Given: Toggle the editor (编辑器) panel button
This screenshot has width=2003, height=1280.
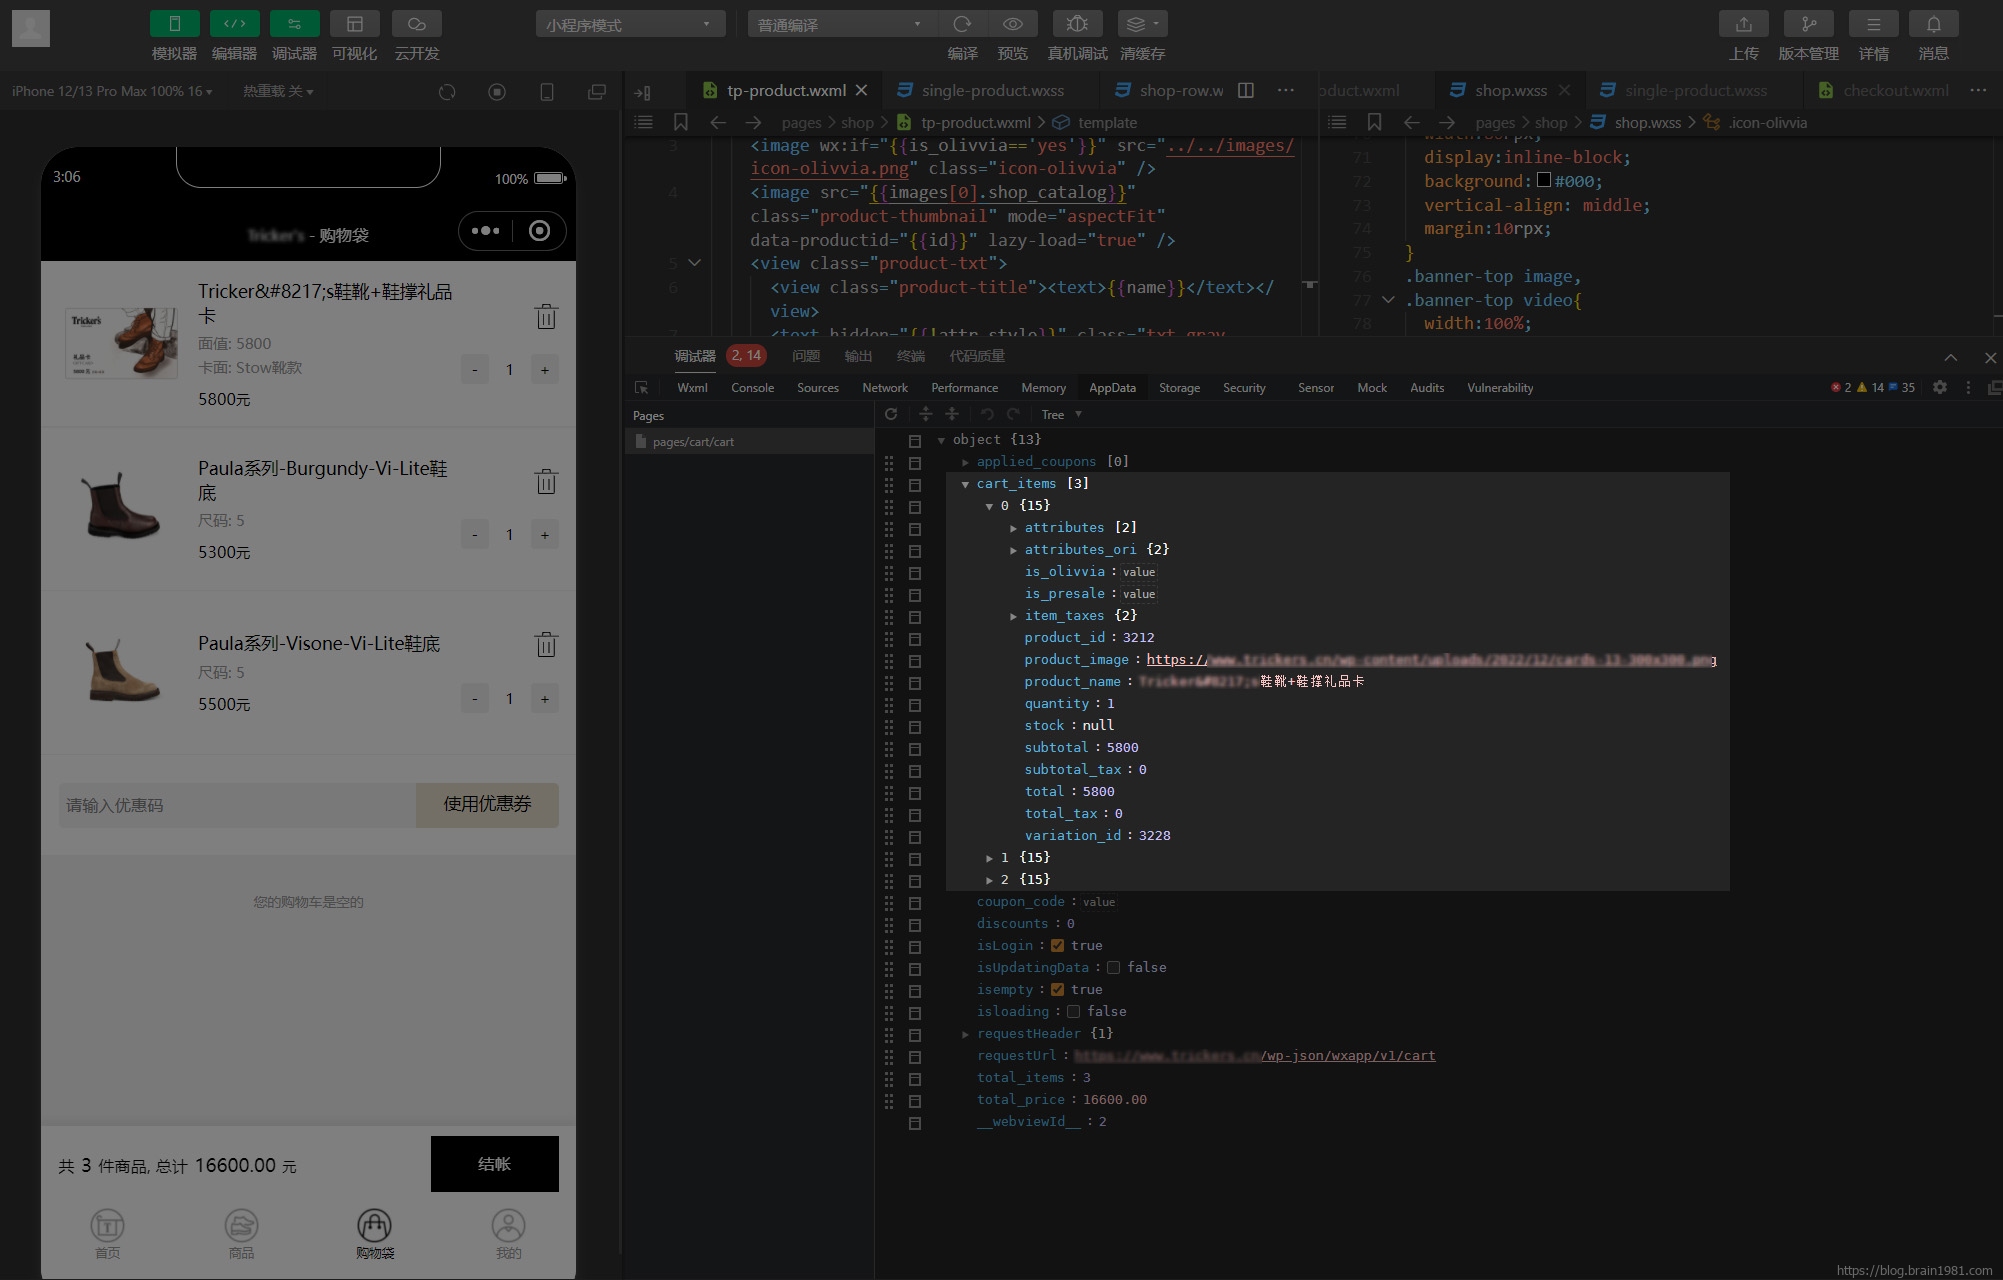Looking at the screenshot, I should click(x=234, y=24).
